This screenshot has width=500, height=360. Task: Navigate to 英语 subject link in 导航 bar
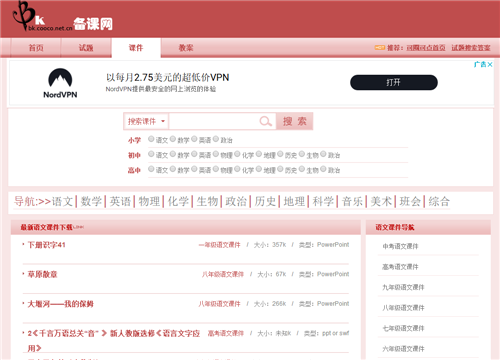click(x=120, y=201)
